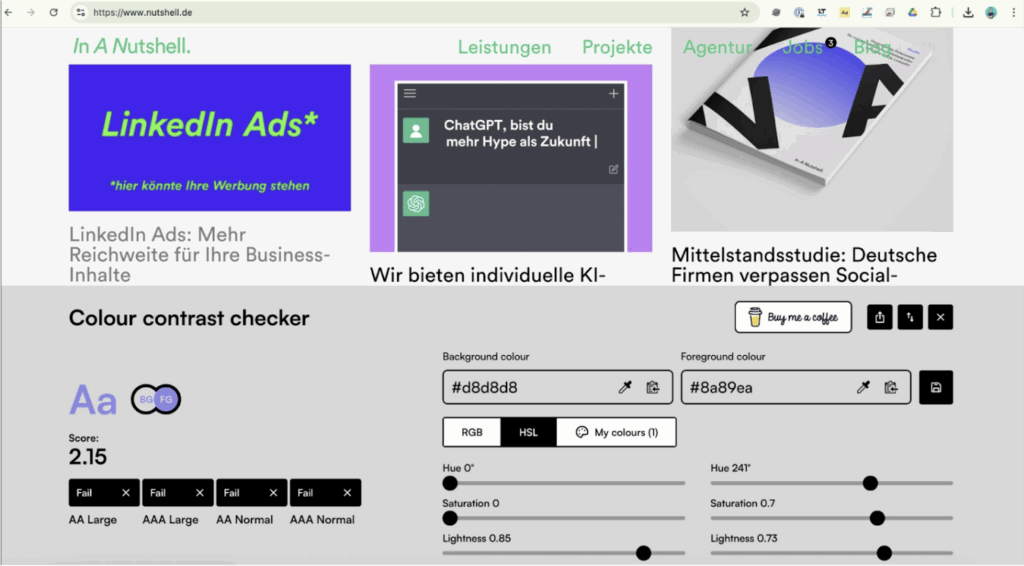Adjust the foreground Lightness 0.73 slider

click(x=831, y=553)
